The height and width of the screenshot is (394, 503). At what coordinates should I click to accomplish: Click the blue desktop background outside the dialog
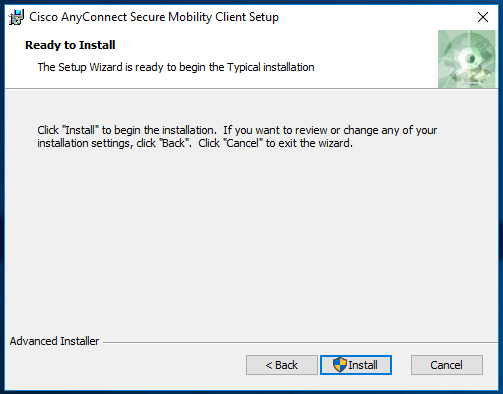pyautogui.click(x=501, y=200)
